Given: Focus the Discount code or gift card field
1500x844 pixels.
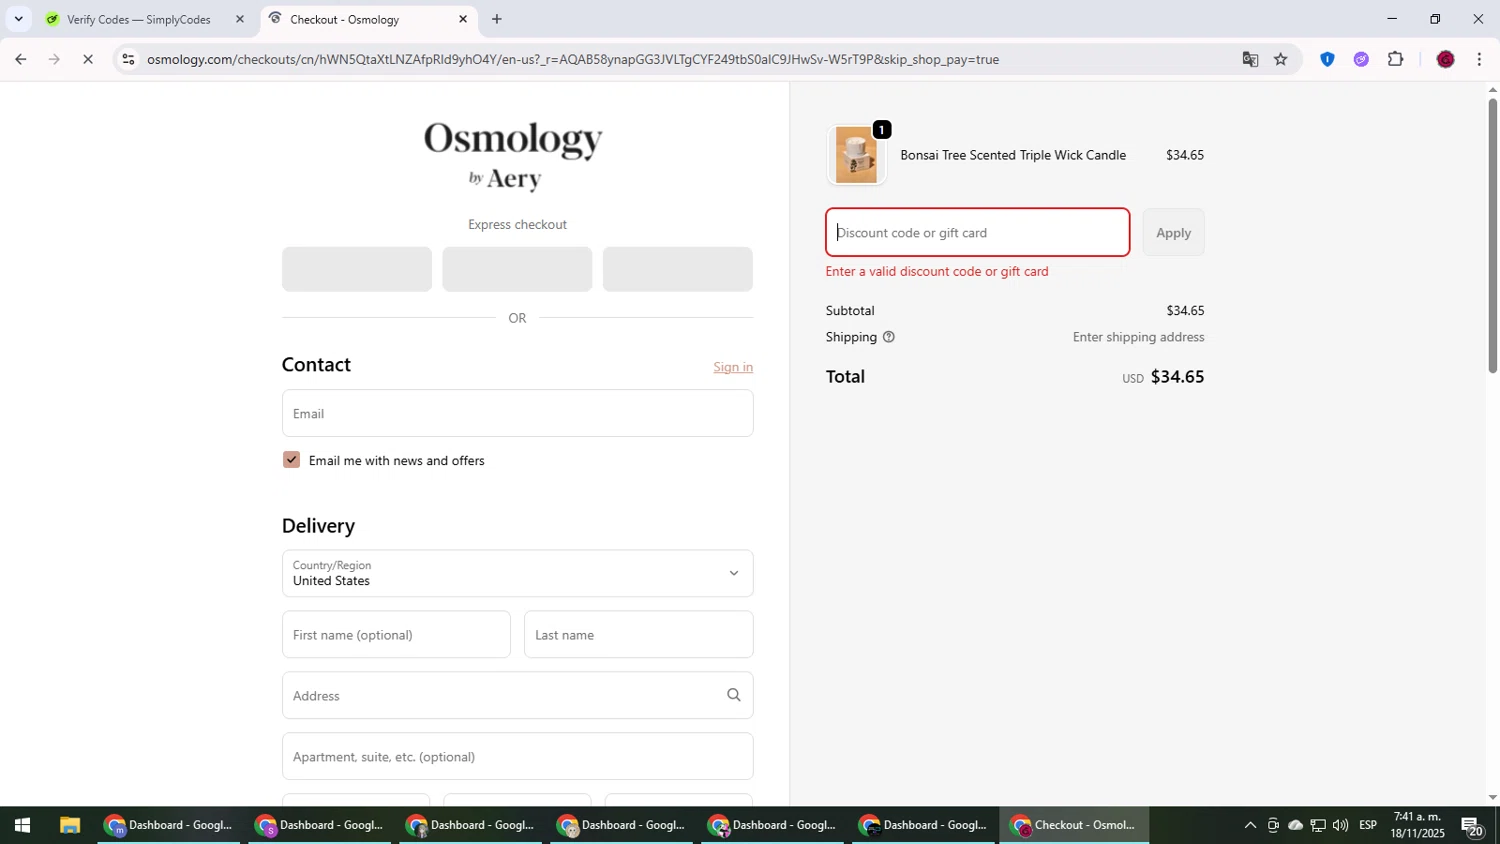Looking at the screenshot, I should click(x=978, y=232).
